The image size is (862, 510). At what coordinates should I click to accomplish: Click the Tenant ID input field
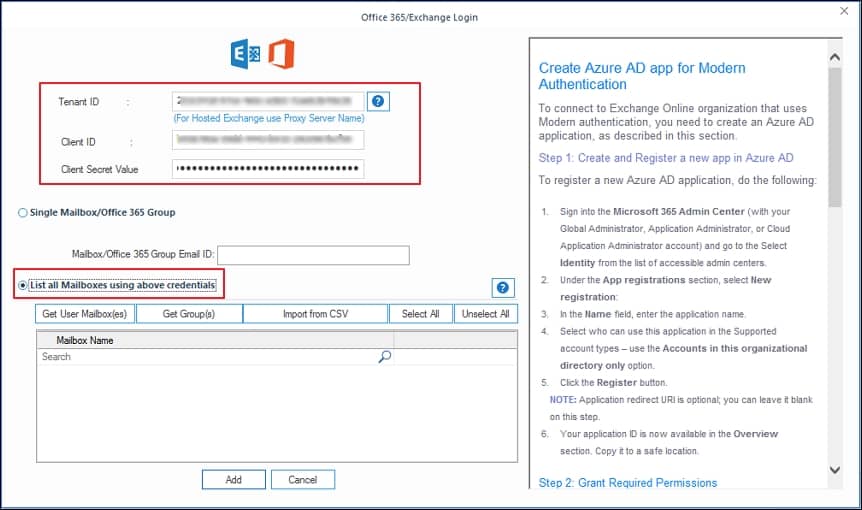pyautogui.click(x=268, y=101)
